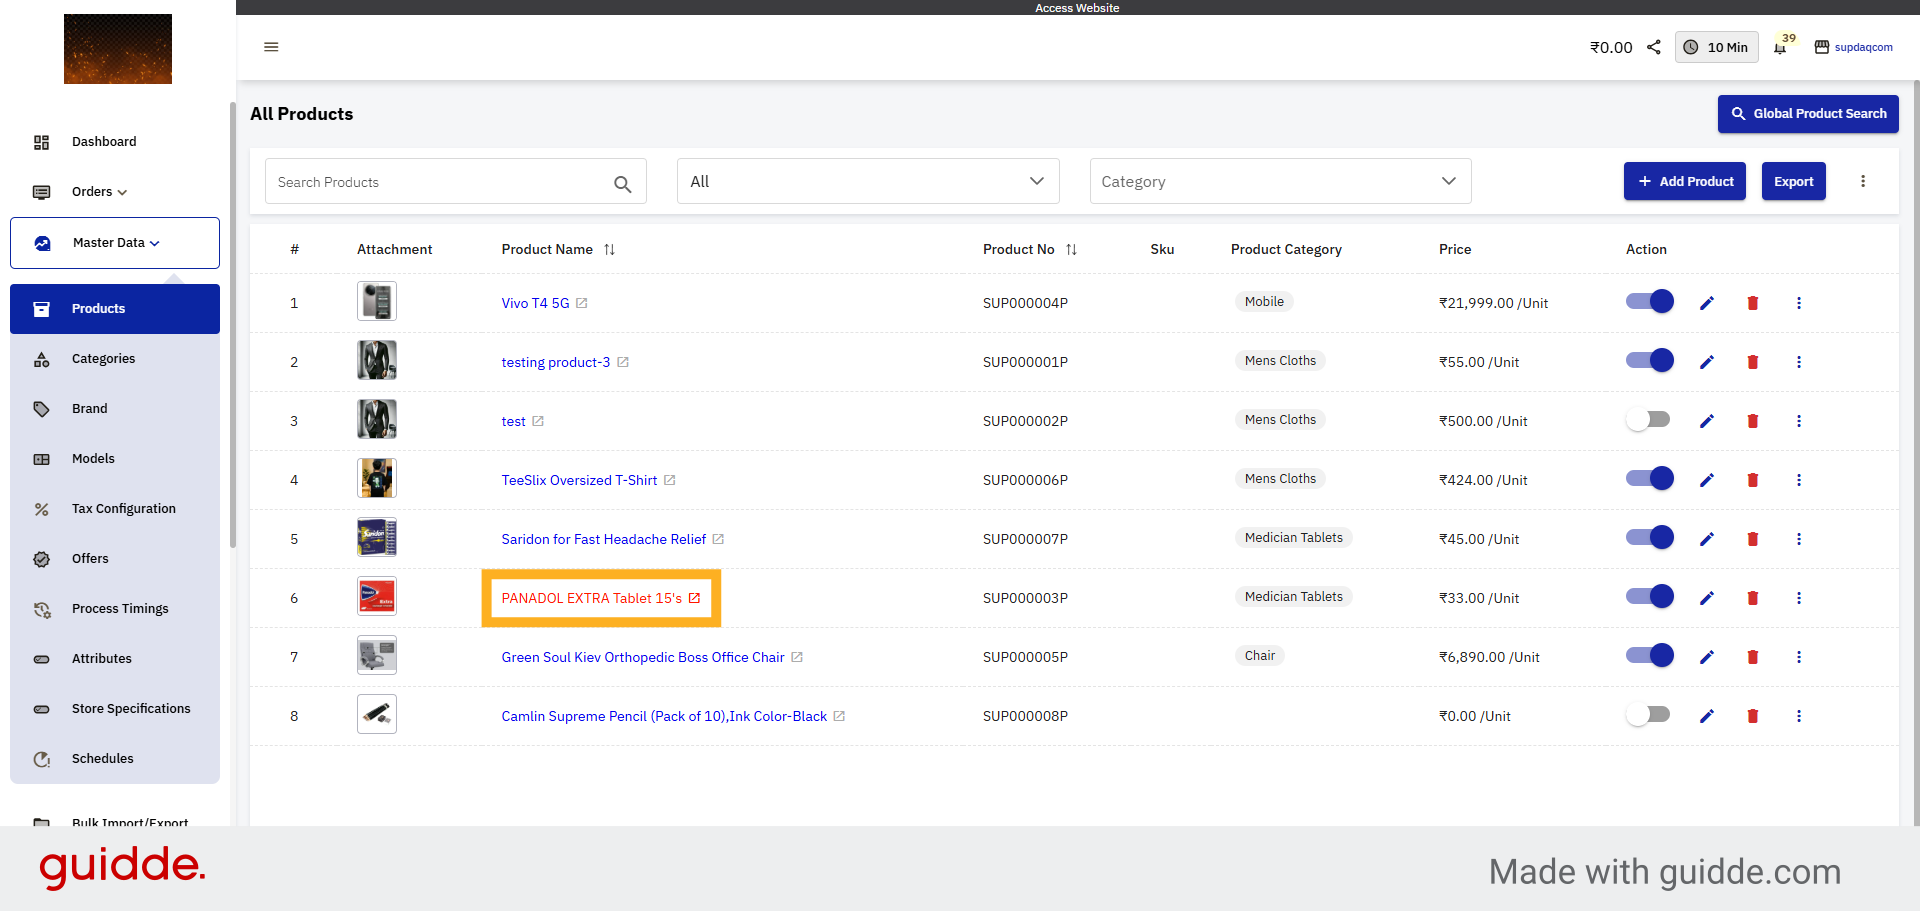Viewport: 1920px width, 911px height.
Task: Enable the test product toggle
Action: click(1649, 420)
